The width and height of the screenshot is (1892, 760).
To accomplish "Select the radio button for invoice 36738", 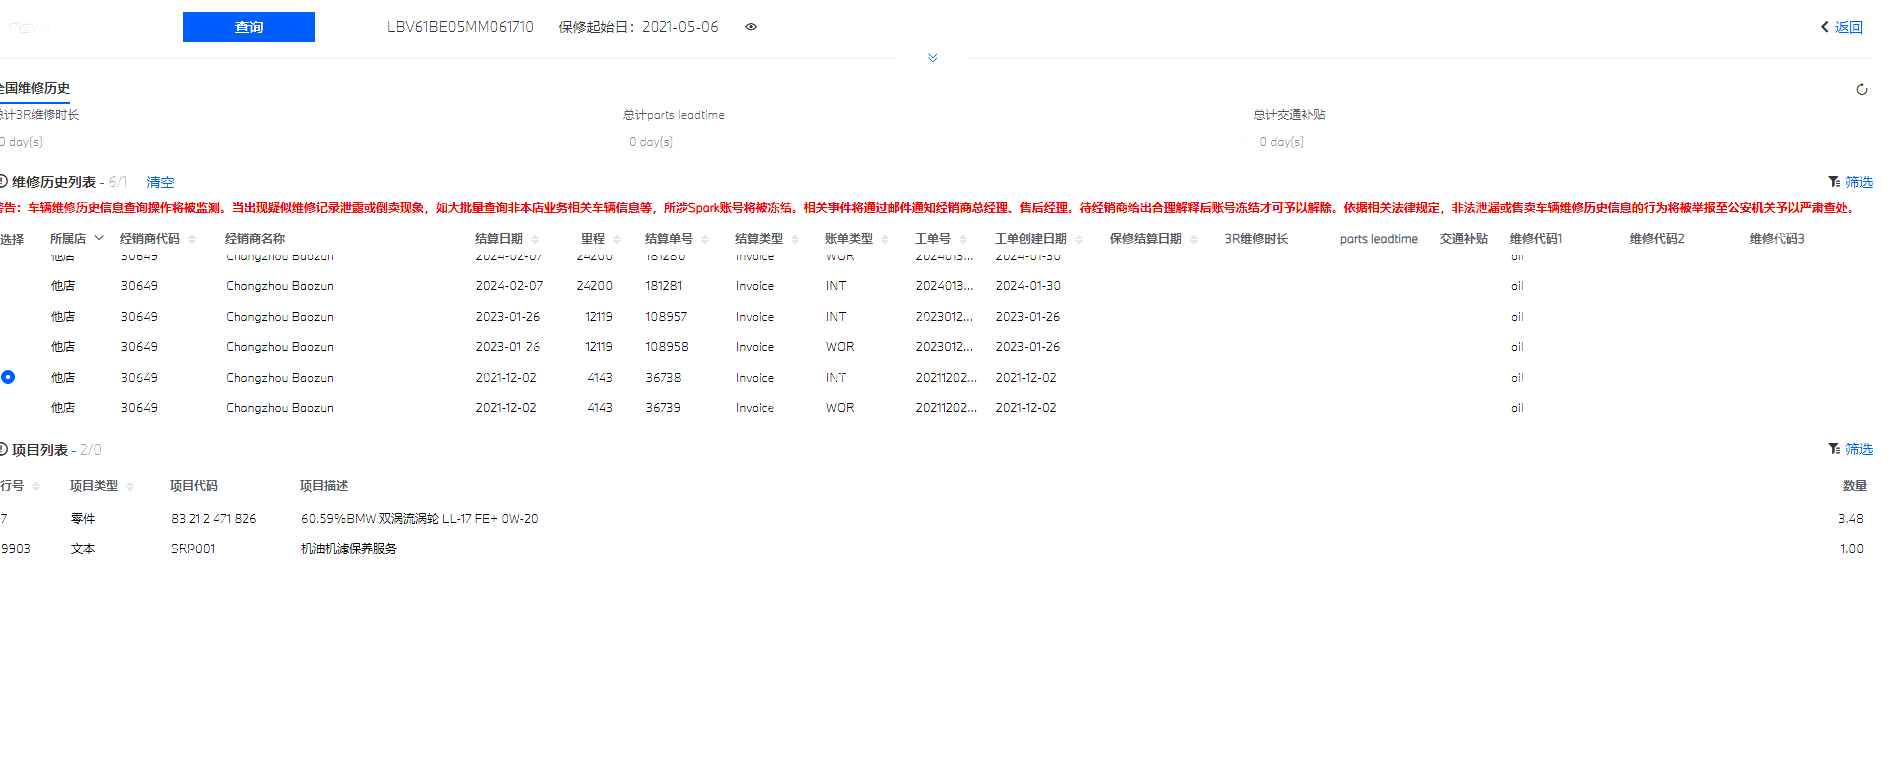I will click(x=8, y=377).
